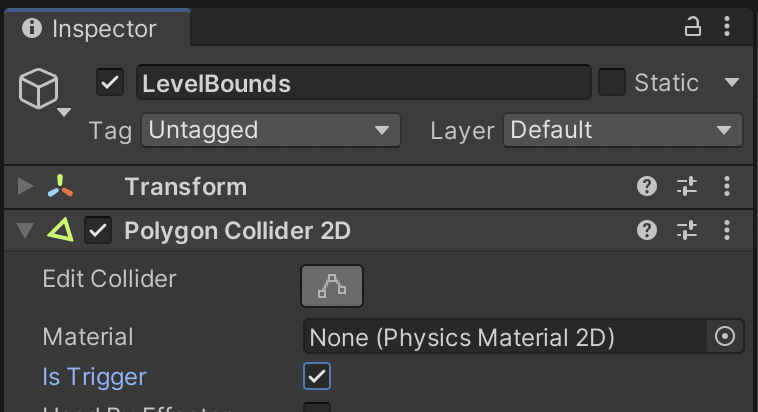Image resolution: width=758 pixels, height=412 pixels.
Task: Enable the Static checkbox
Action: [x=612, y=82]
